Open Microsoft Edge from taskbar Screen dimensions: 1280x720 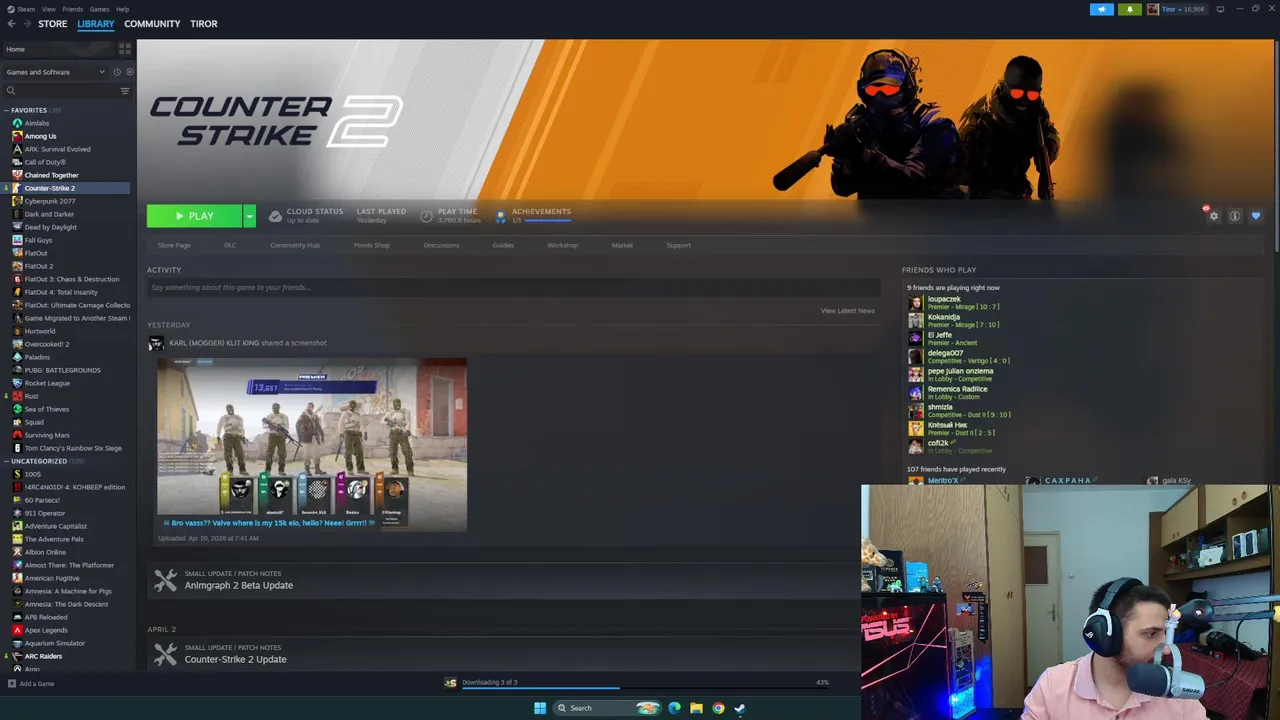pyautogui.click(x=674, y=708)
